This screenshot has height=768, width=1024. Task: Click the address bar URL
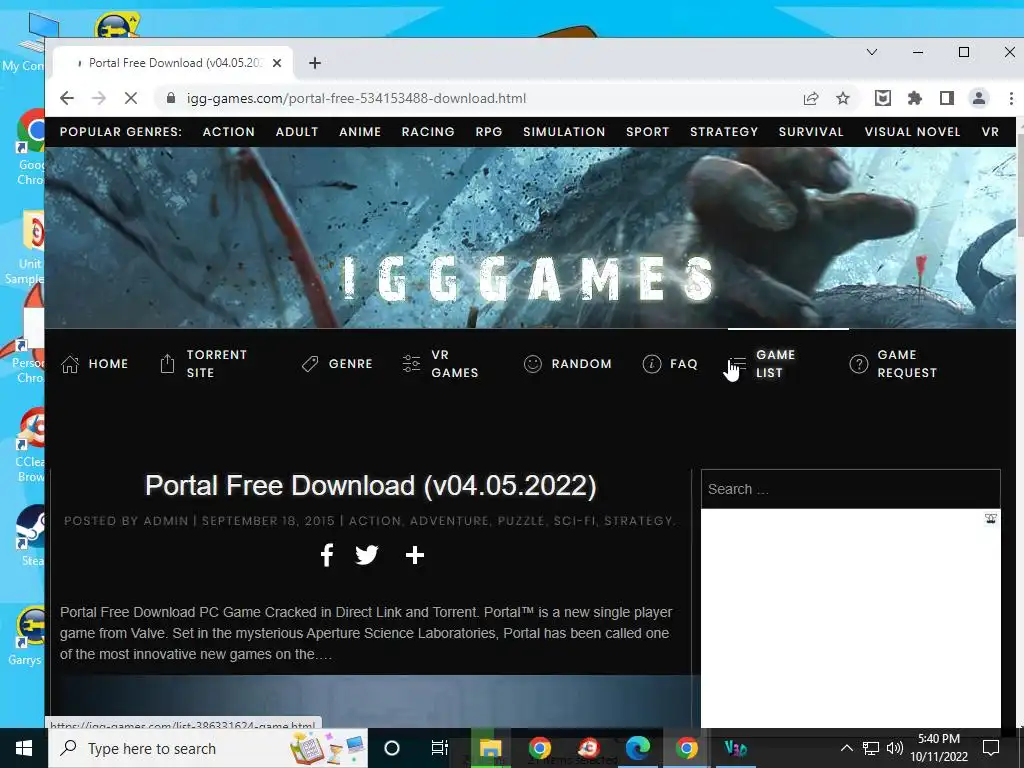(357, 98)
